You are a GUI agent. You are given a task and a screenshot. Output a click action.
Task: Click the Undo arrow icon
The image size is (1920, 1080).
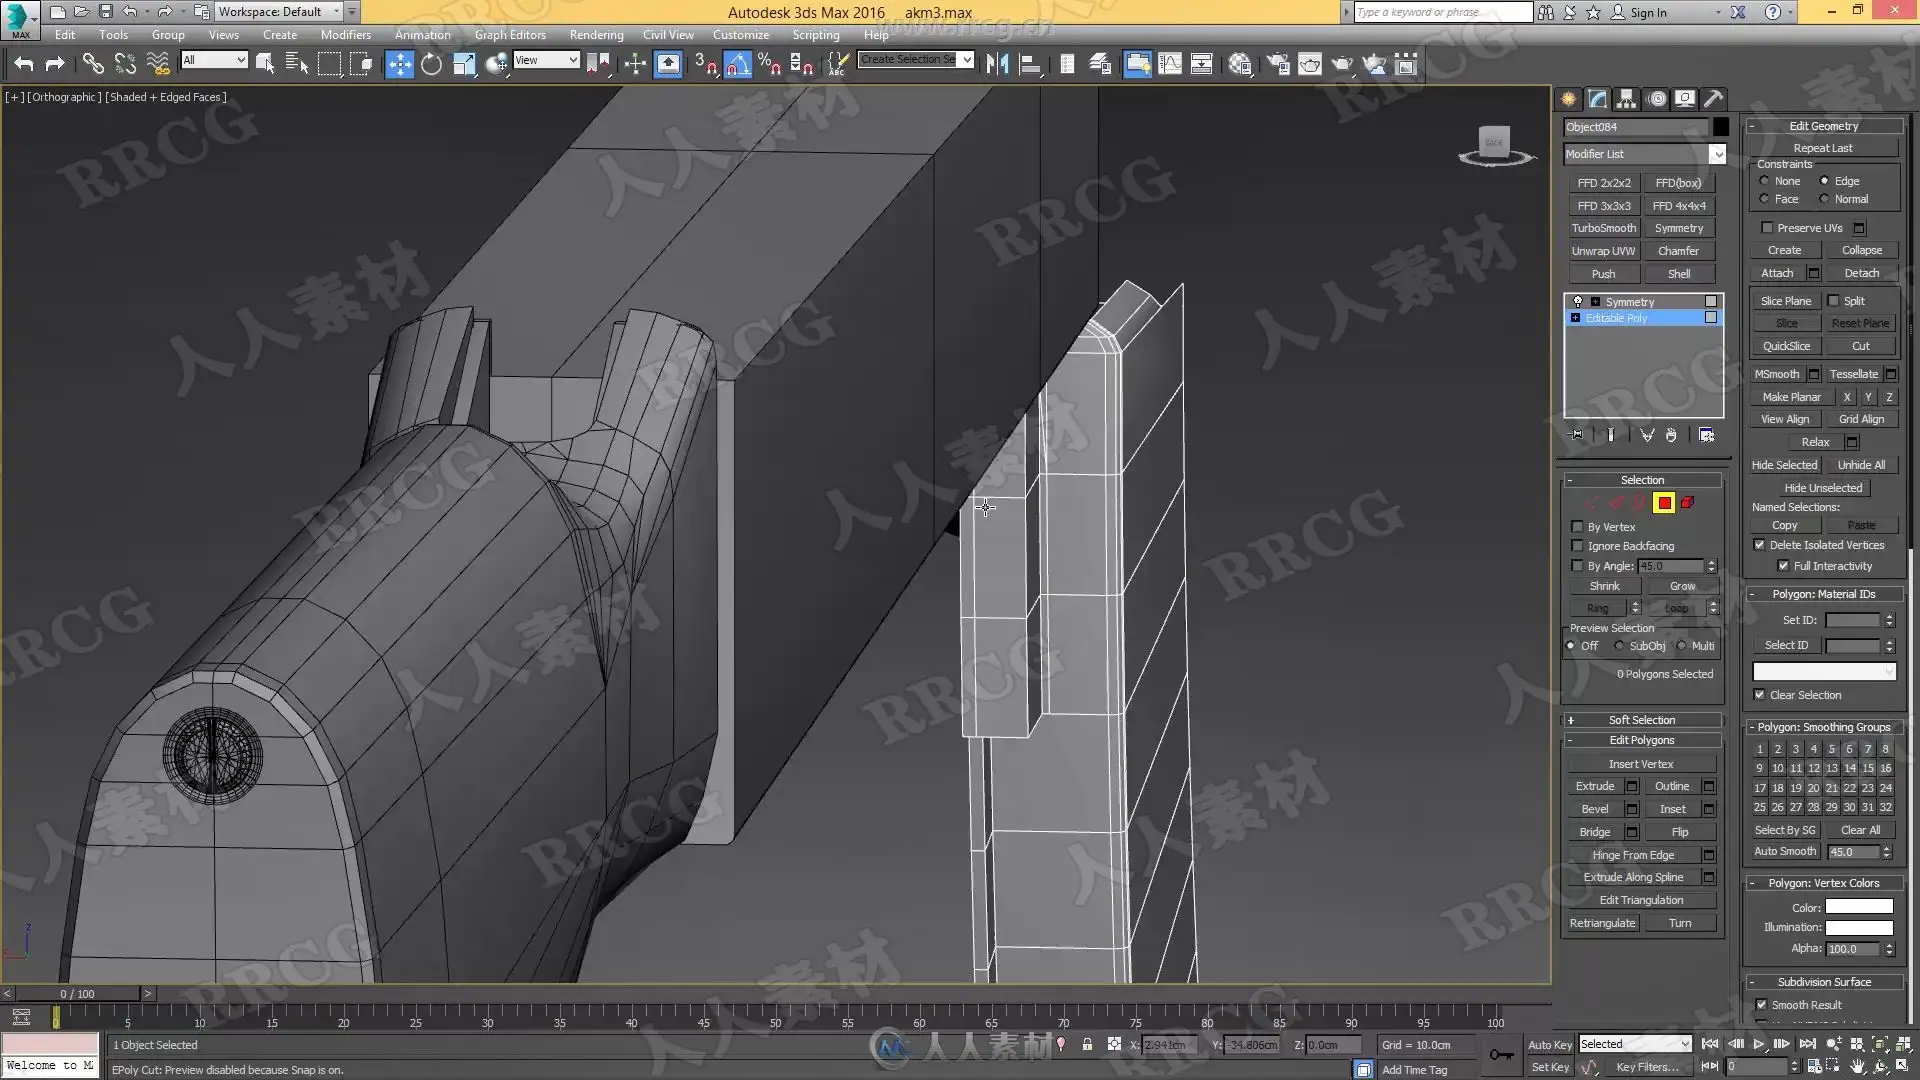[x=24, y=65]
